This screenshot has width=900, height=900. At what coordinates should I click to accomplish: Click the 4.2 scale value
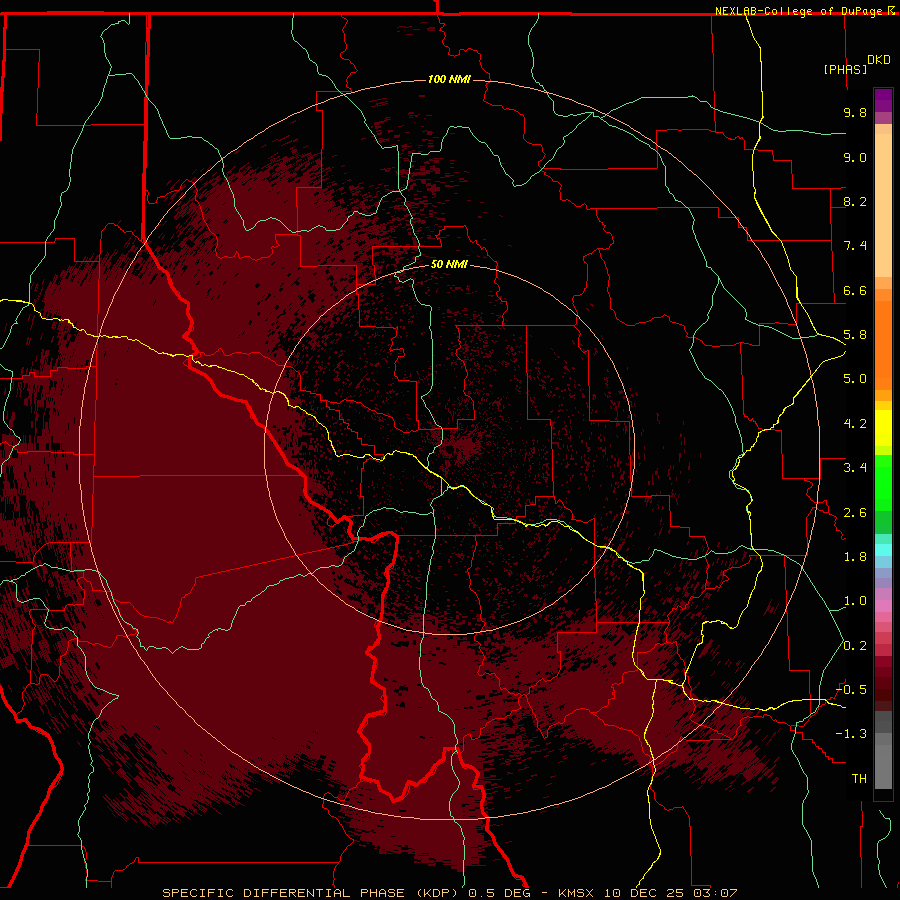[x=855, y=424]
